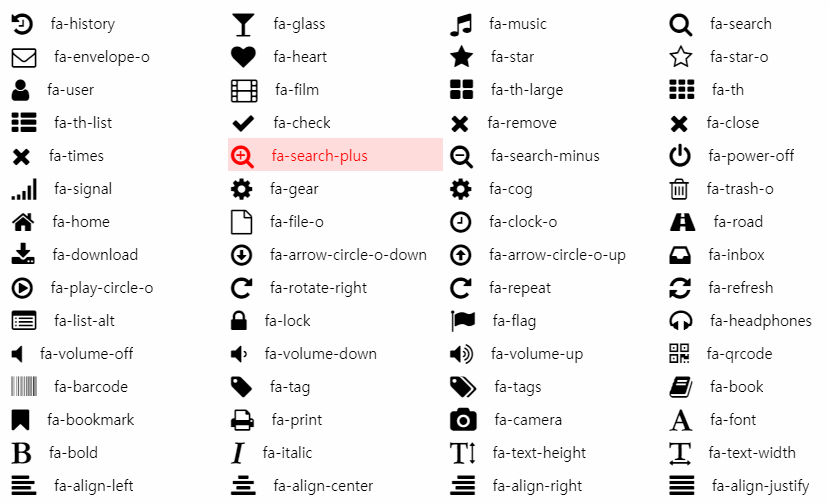The image size is (829, 503).
Task: Pick the fa-music note icon
Action: (x=461, y=24)
